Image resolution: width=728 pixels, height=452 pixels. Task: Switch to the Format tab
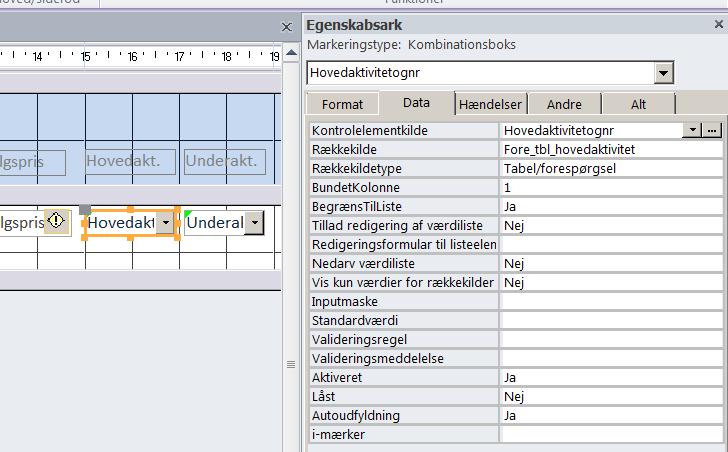(342, 104)
